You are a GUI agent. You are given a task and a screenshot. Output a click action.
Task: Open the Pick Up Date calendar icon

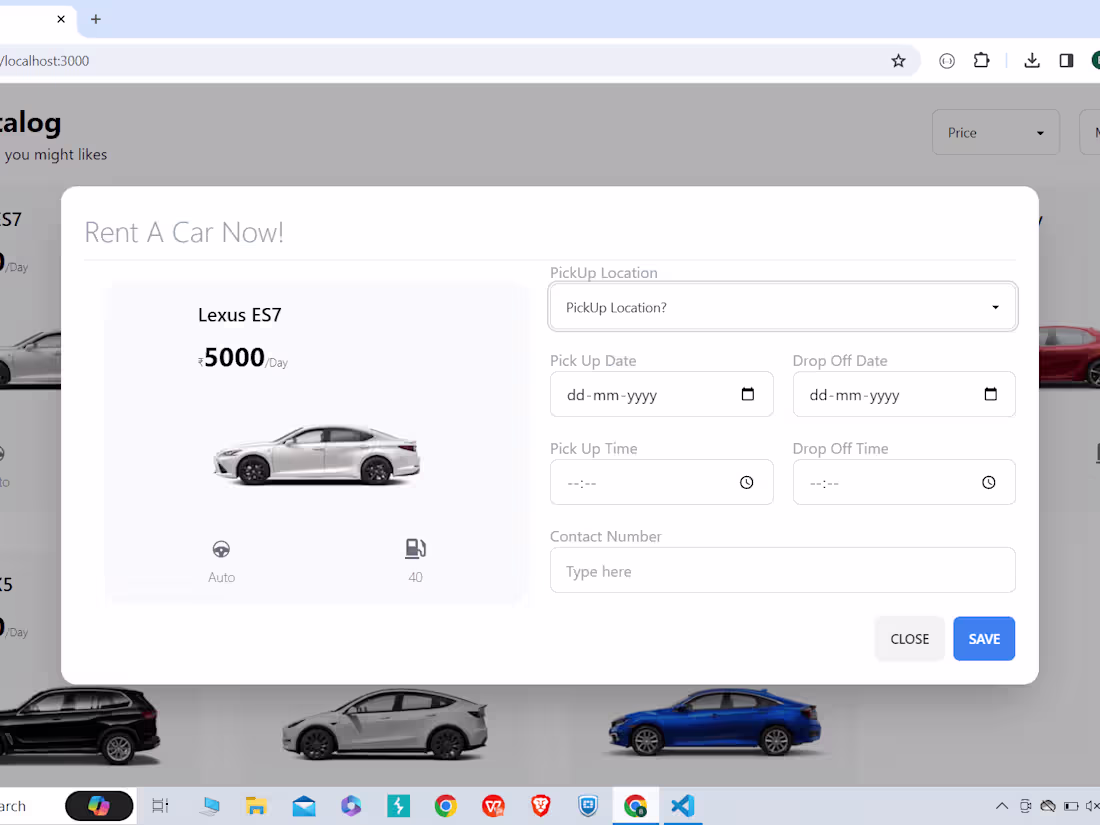(748, 394)
